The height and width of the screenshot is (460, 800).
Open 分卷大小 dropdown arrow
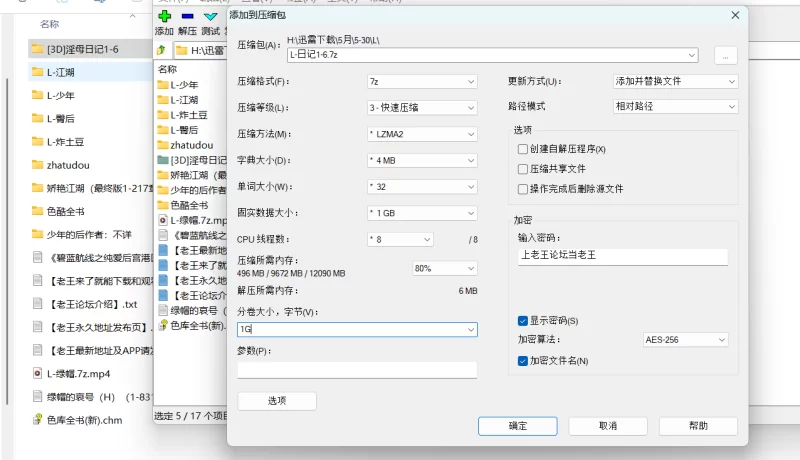point(470,330)
